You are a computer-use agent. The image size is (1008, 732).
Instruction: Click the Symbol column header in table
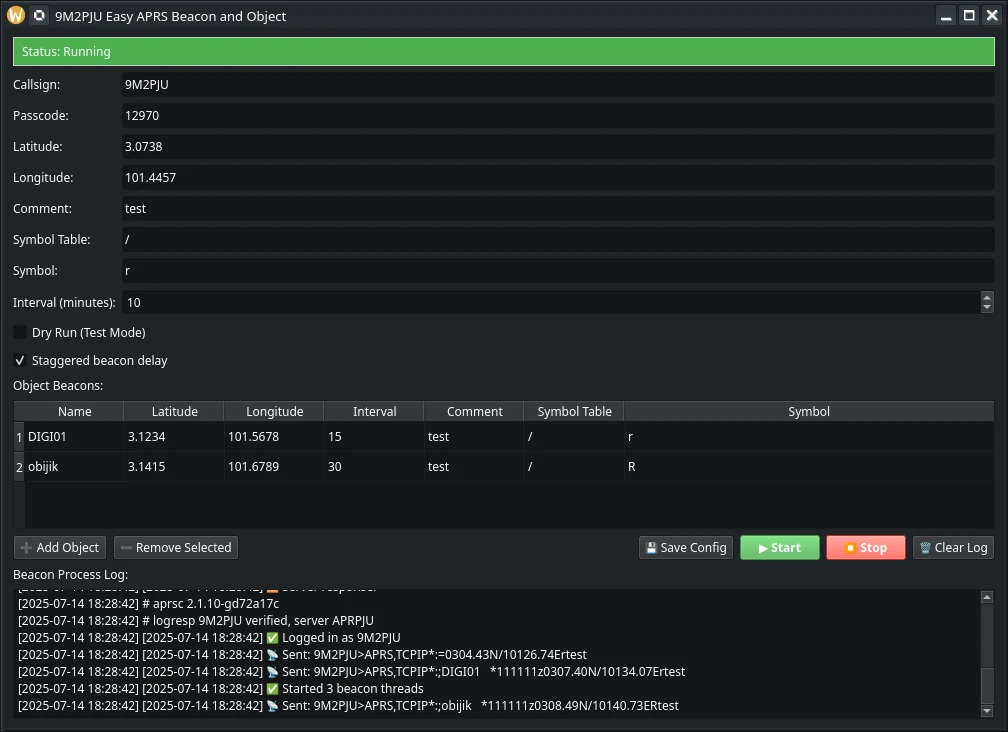(809, 411)
